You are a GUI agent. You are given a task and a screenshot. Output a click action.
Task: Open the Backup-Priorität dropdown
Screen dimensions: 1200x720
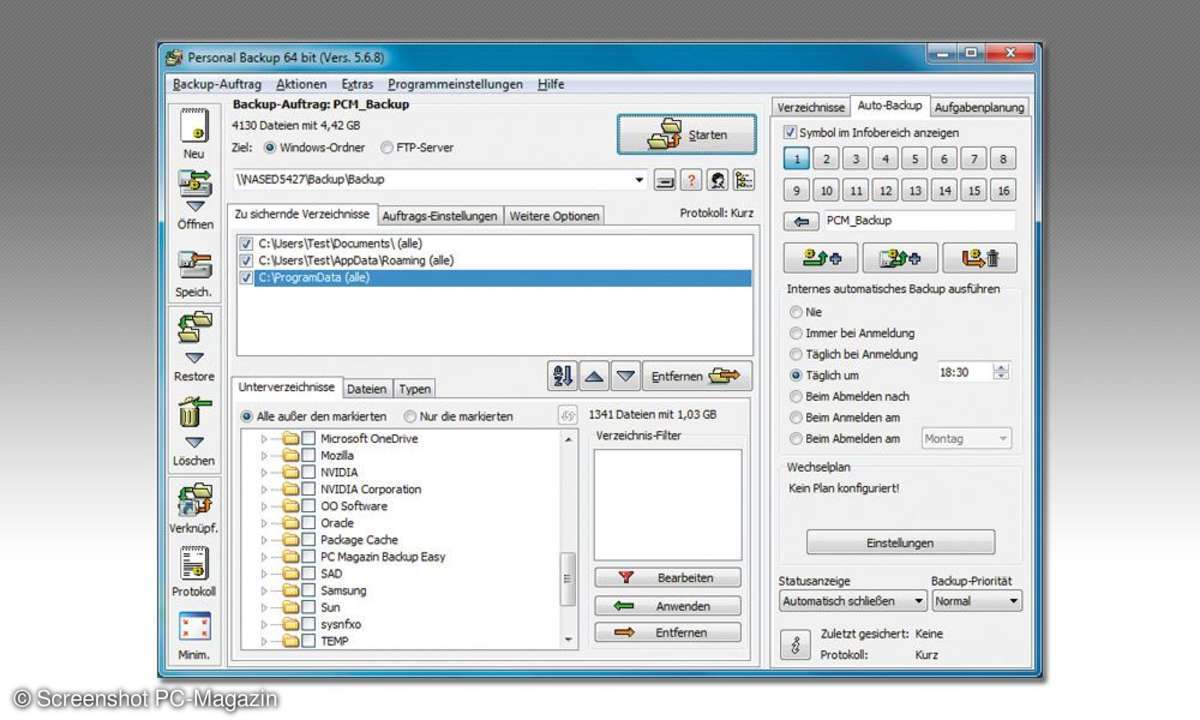(1013, 601)
